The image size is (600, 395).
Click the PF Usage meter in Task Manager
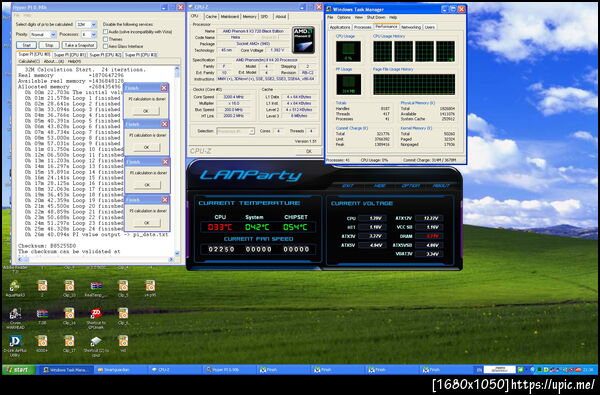(x=348, y=84)
